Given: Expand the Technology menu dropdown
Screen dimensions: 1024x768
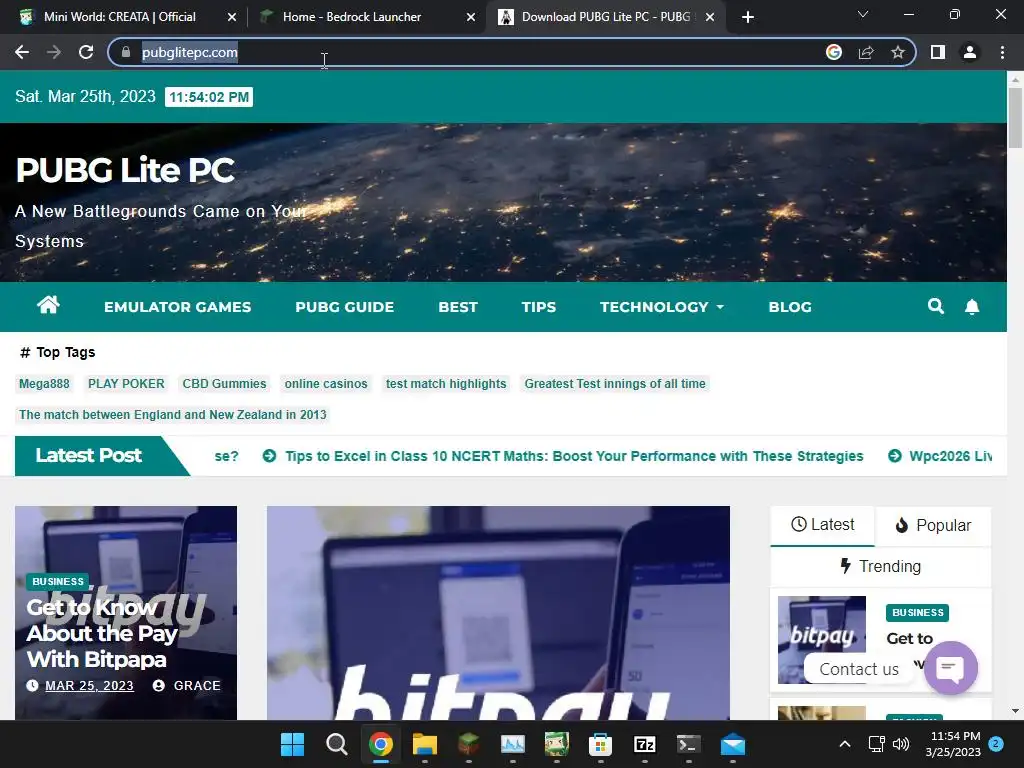Looking at the screenshot, I should (662, 307).
